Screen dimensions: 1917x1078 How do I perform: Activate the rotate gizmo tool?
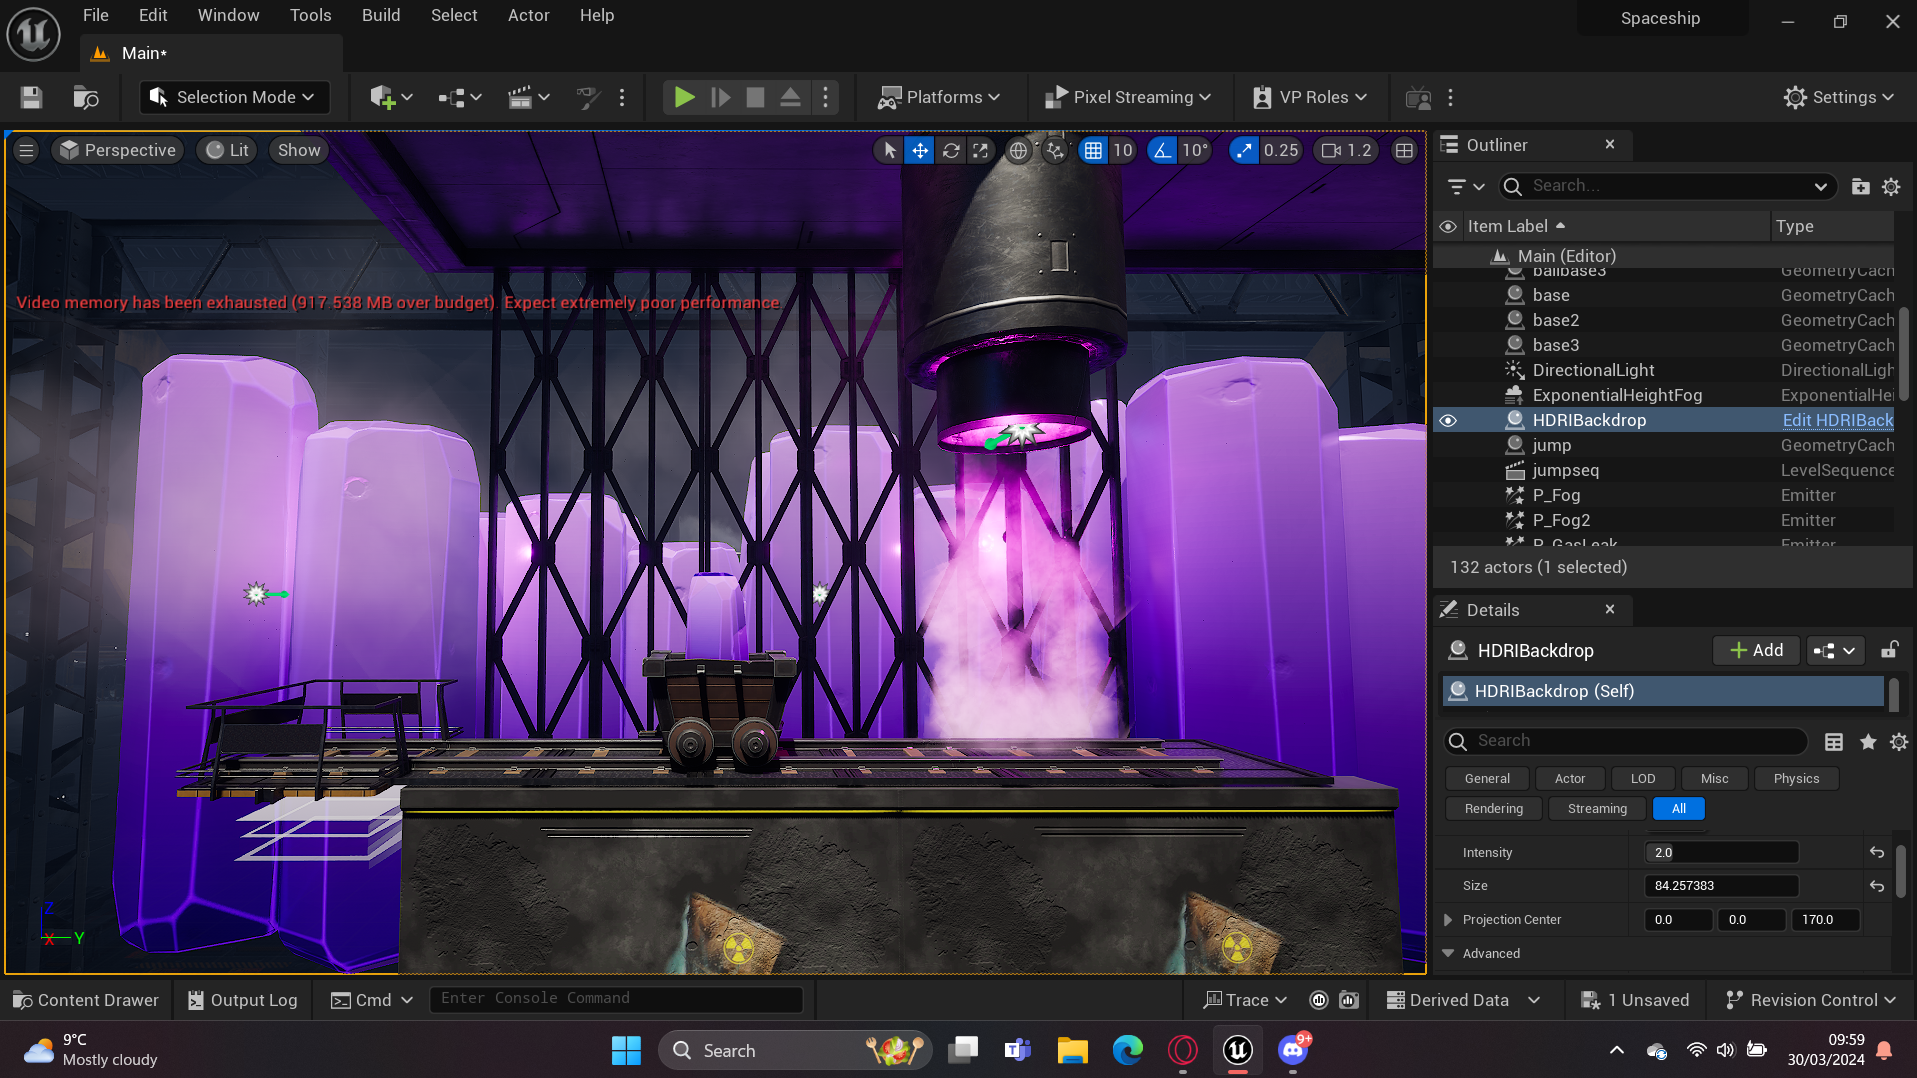point(951,150)
